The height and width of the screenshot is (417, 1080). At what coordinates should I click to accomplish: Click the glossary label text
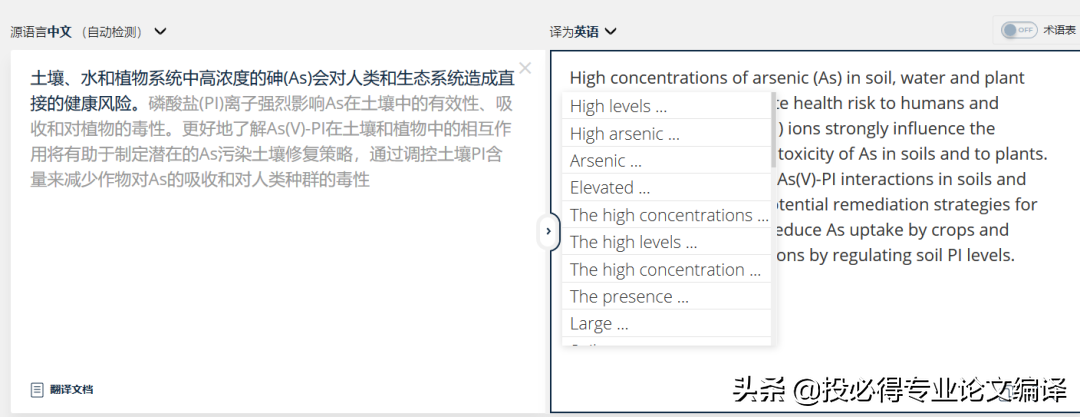(x=1059, y=30)
